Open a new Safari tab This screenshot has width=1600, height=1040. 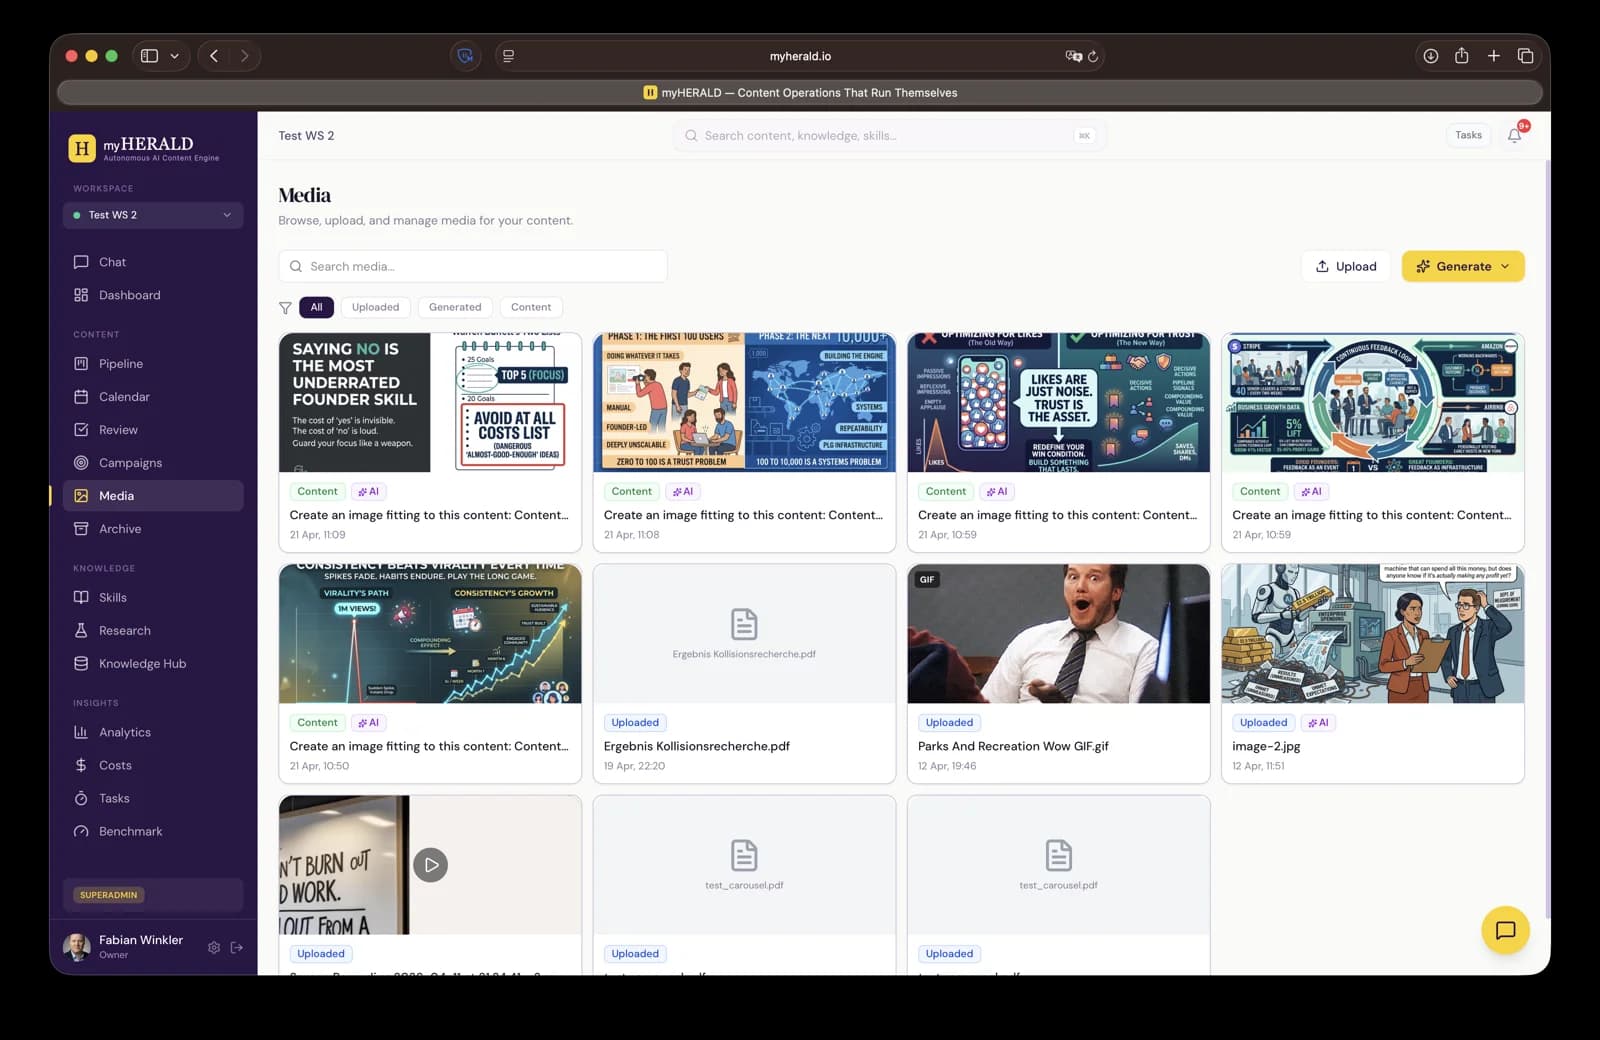[x=1494, y=56]
